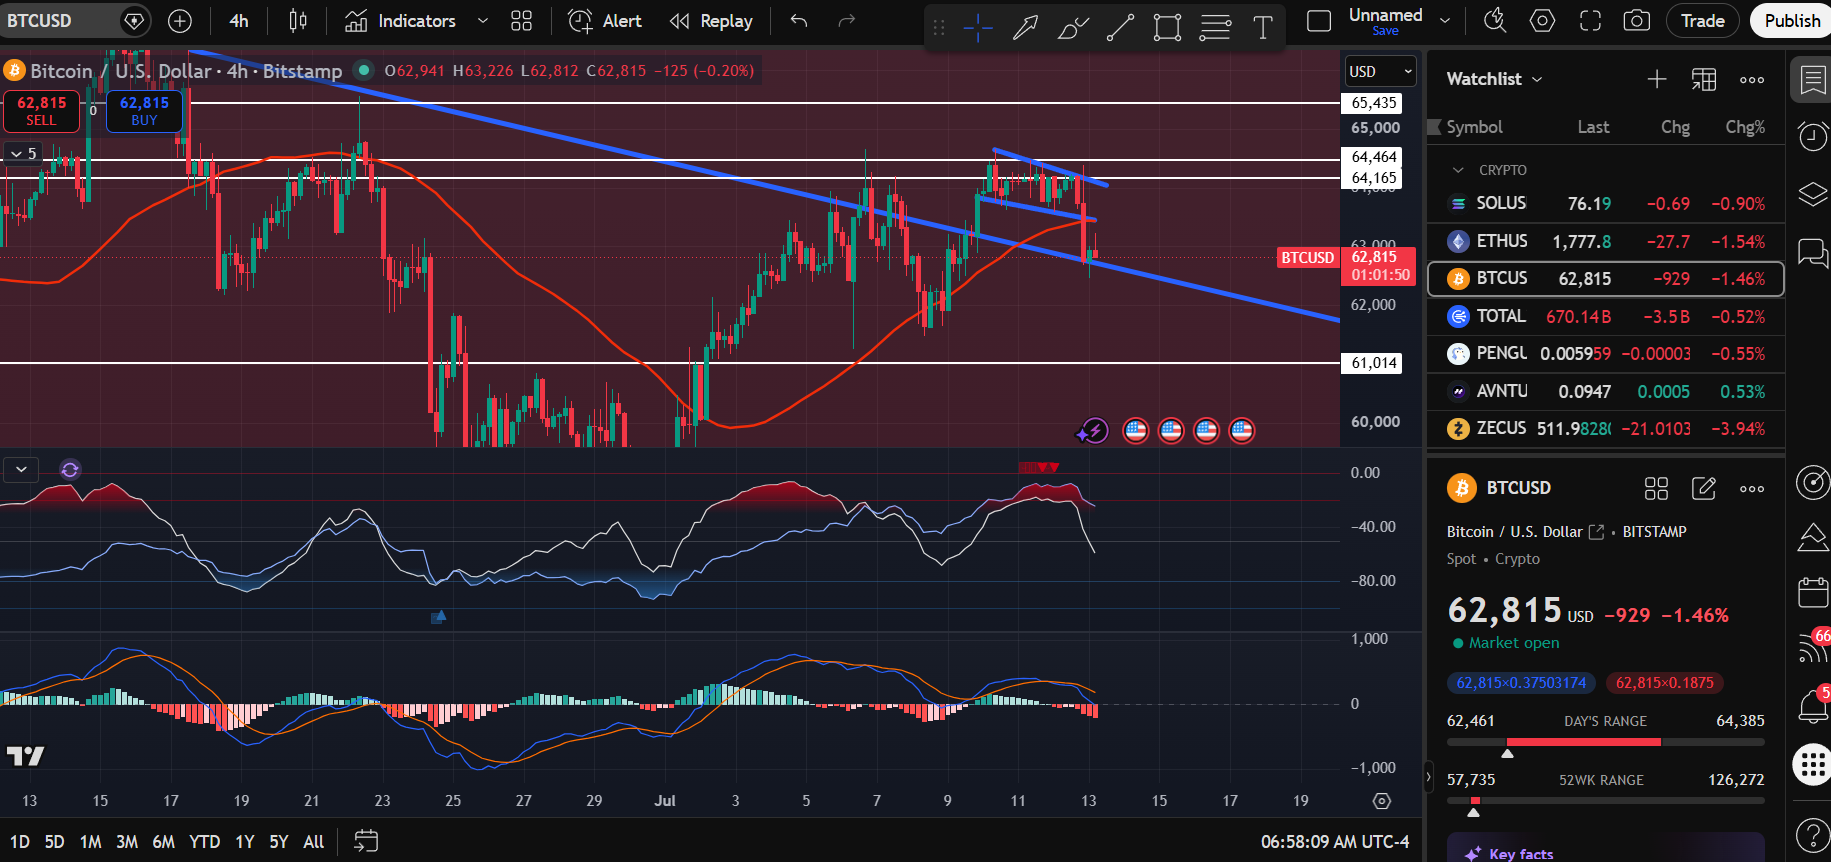This screenshot has height=862, width=1831.
Task: Open the chat bubbles sidebar icon
Action: coord(1812,252)
